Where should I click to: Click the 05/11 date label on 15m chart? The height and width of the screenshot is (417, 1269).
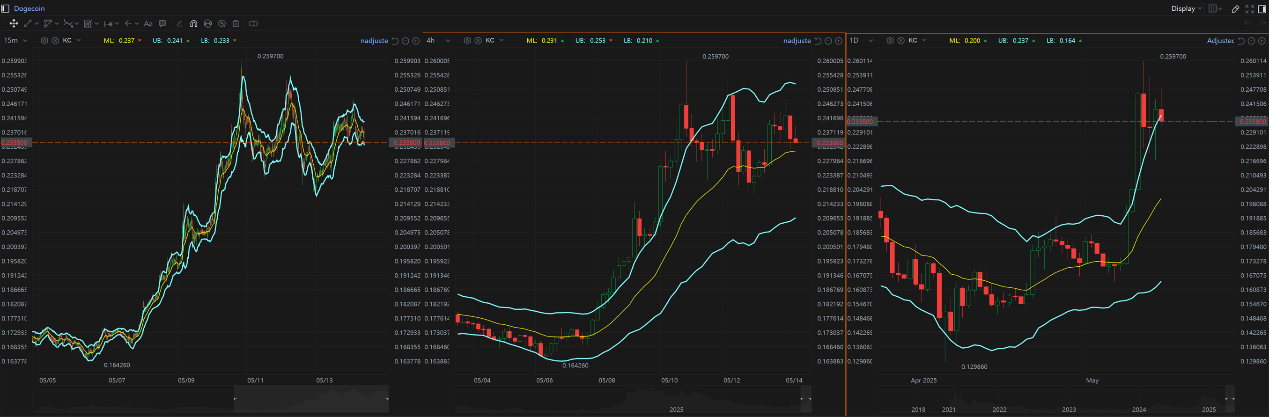click(x=254, y=380)
